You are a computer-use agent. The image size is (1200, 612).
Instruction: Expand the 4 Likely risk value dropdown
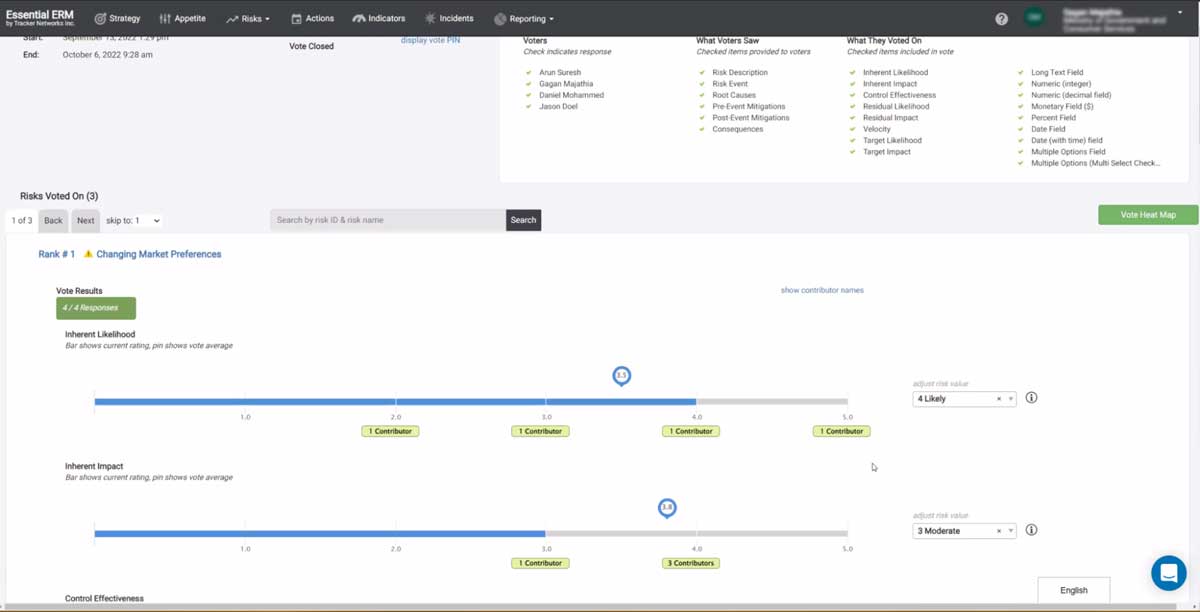click(x=1011, y=399)
